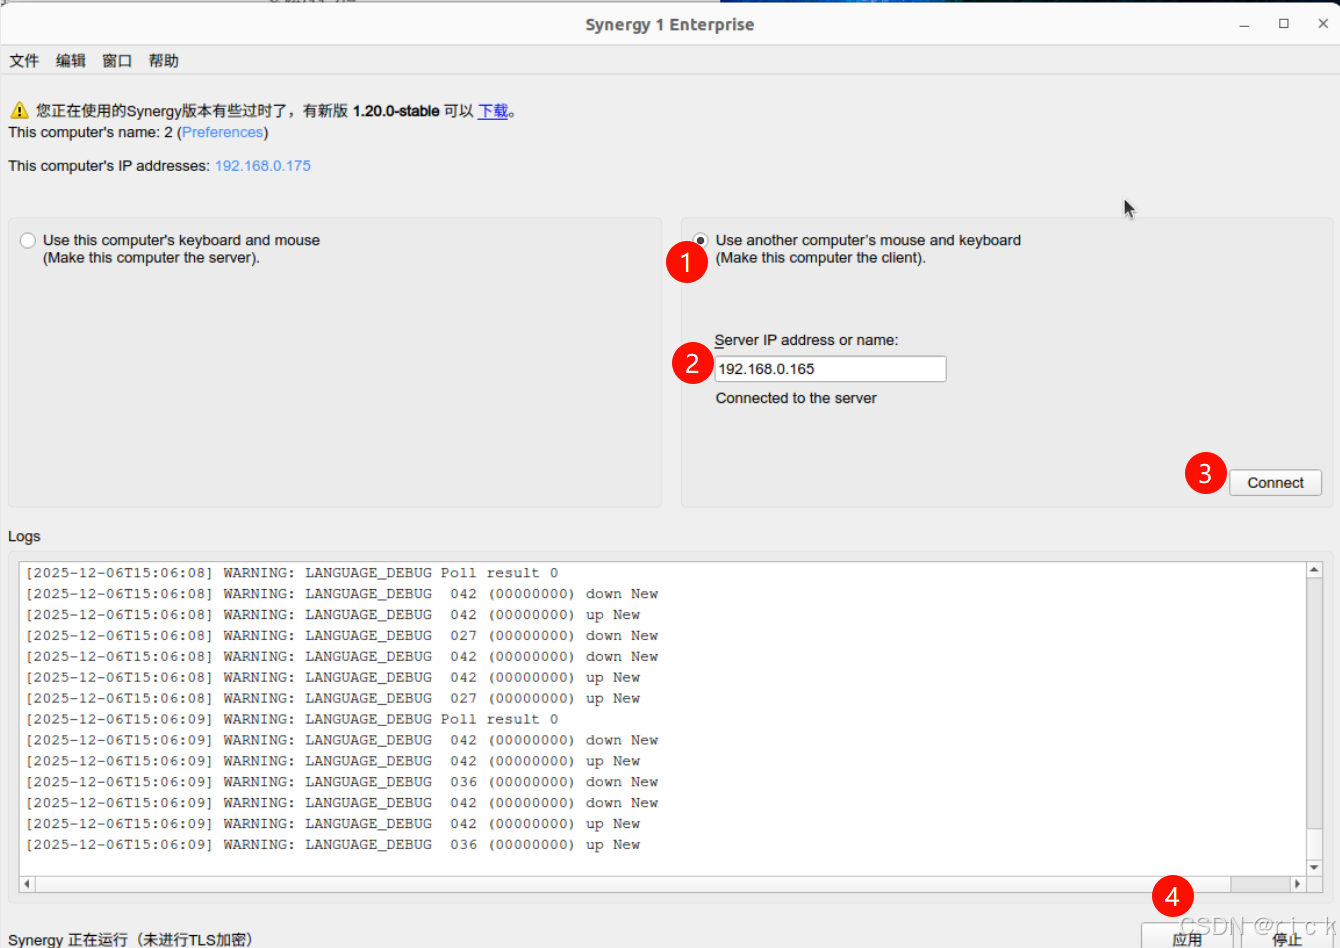Image resolution: width=1340 pixels, height=948 pixels.
Task: Click the IP address 192.168.0.175 link
Action: tap(263, 166)
